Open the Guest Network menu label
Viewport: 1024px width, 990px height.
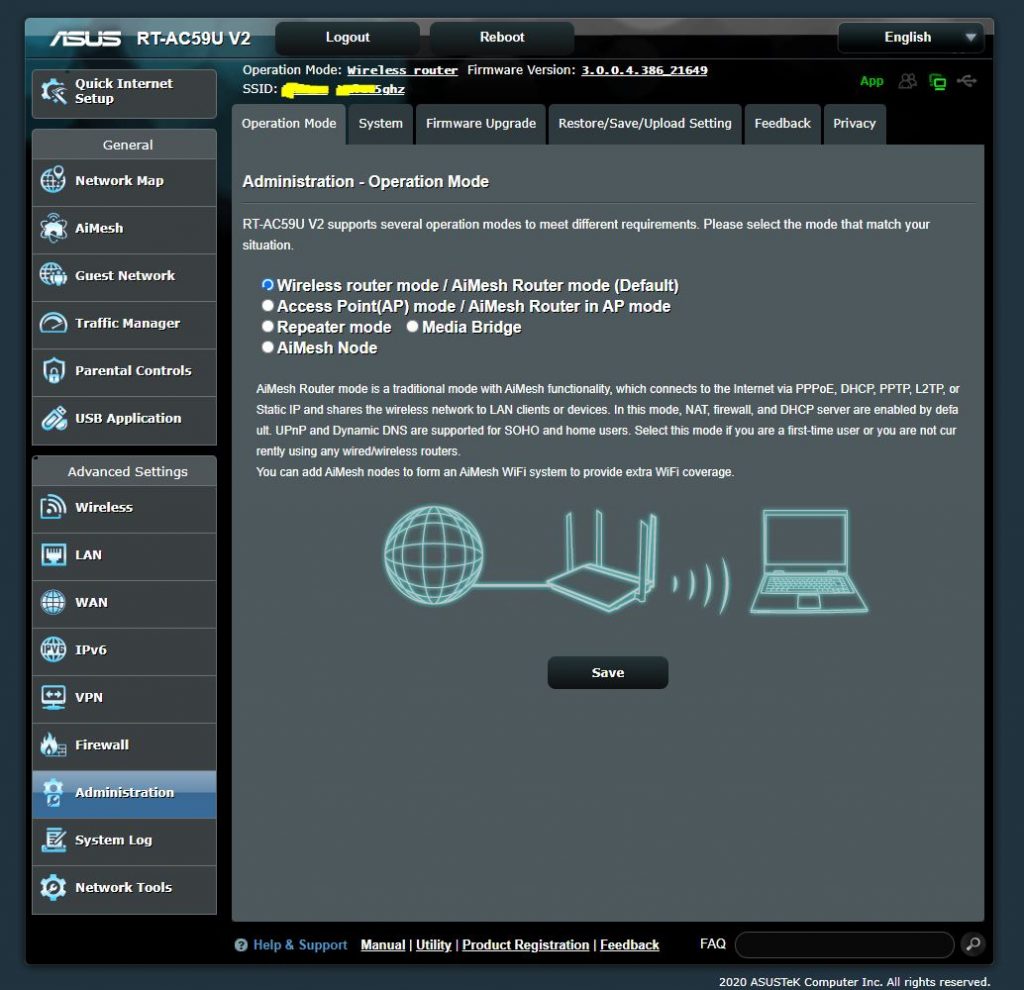pos(125,276)
